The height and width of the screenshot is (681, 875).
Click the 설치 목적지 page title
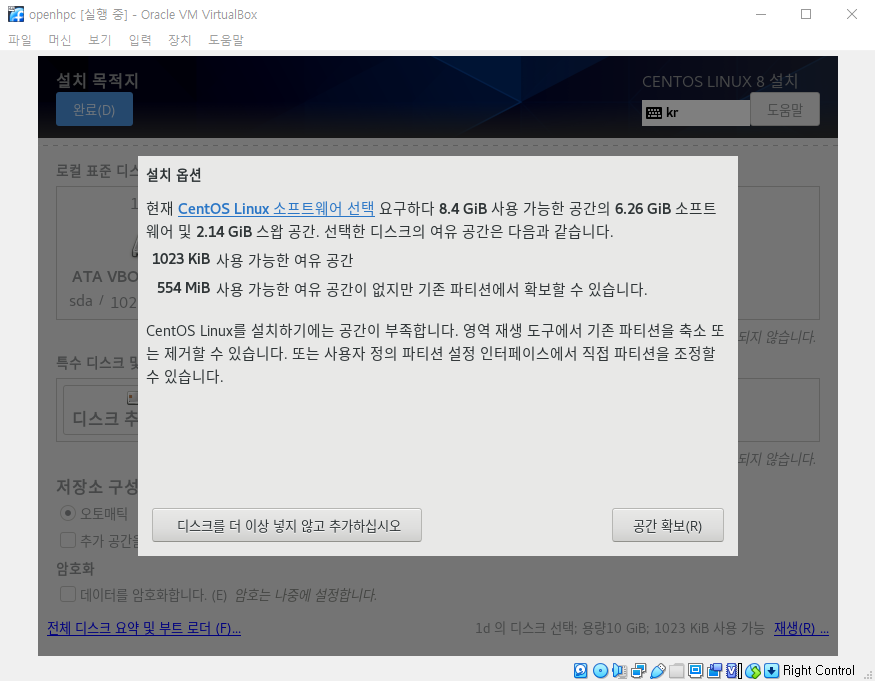(x=97, y=80)
